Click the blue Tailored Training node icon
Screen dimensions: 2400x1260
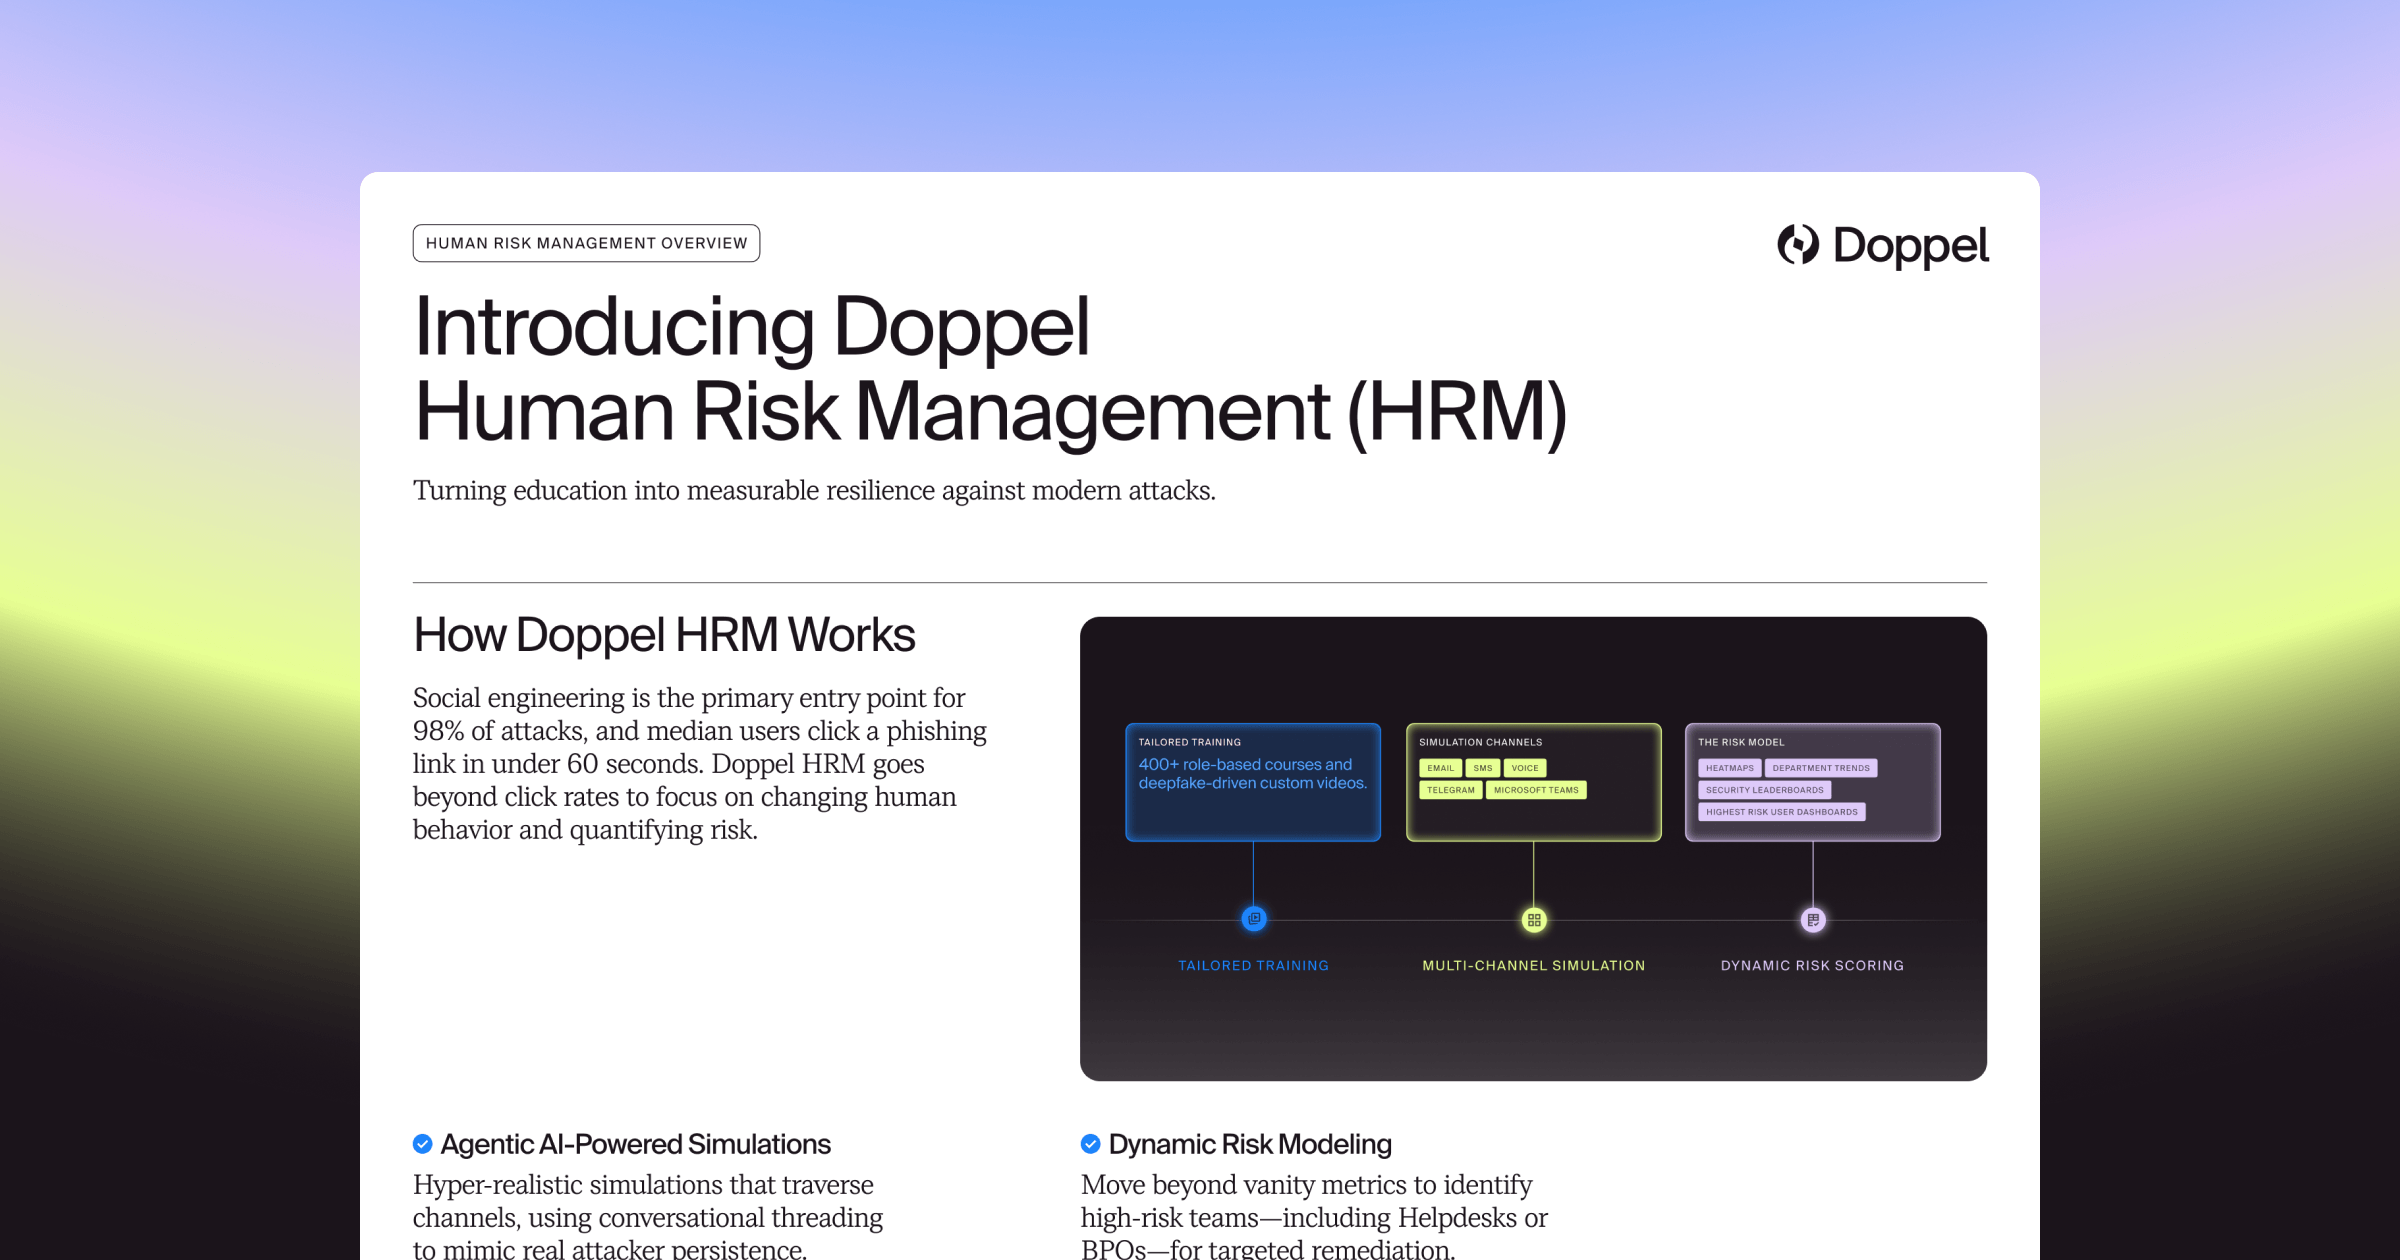(1254, 919)
